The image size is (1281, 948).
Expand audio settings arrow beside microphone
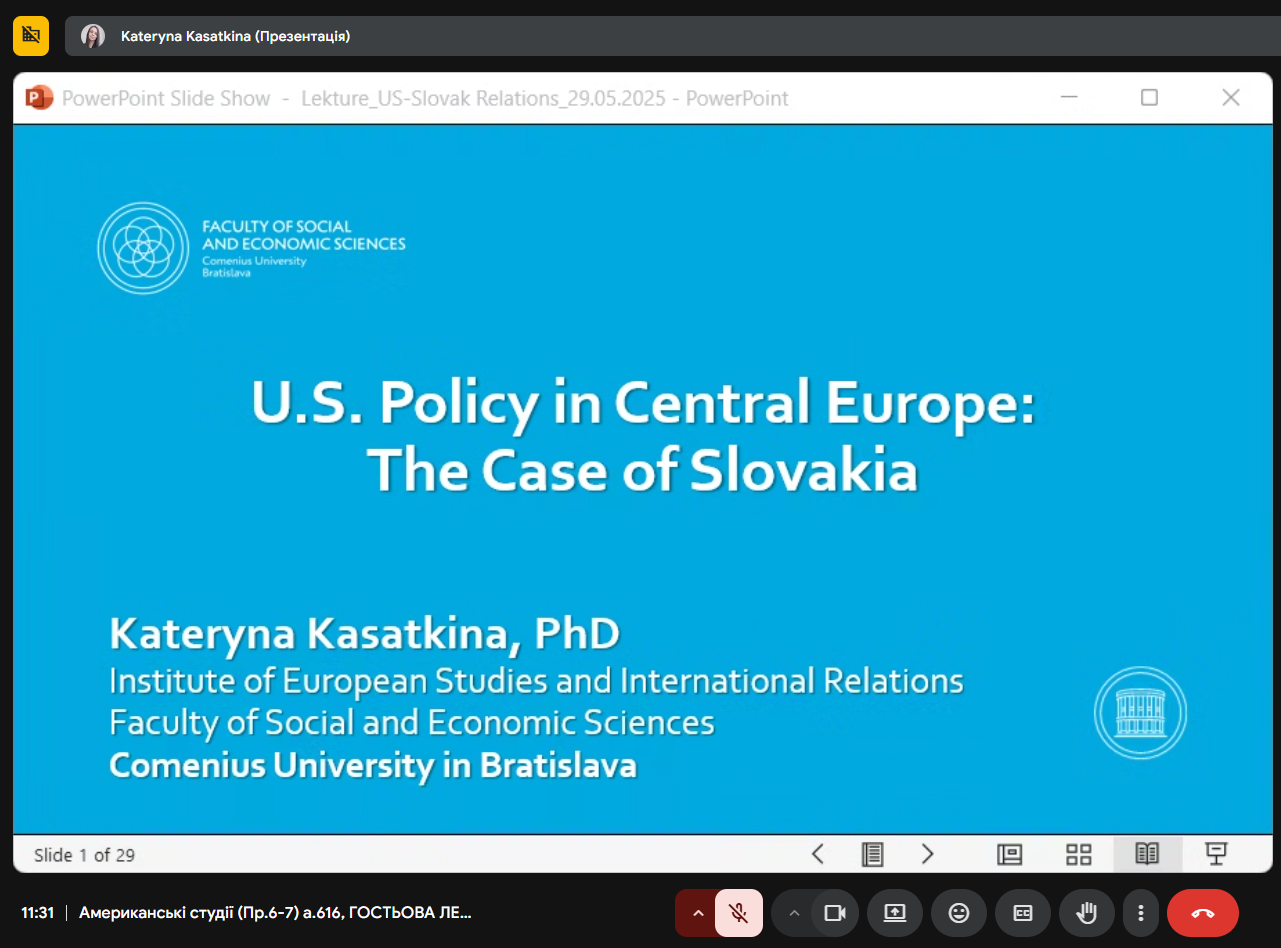[x=697, y=913]
